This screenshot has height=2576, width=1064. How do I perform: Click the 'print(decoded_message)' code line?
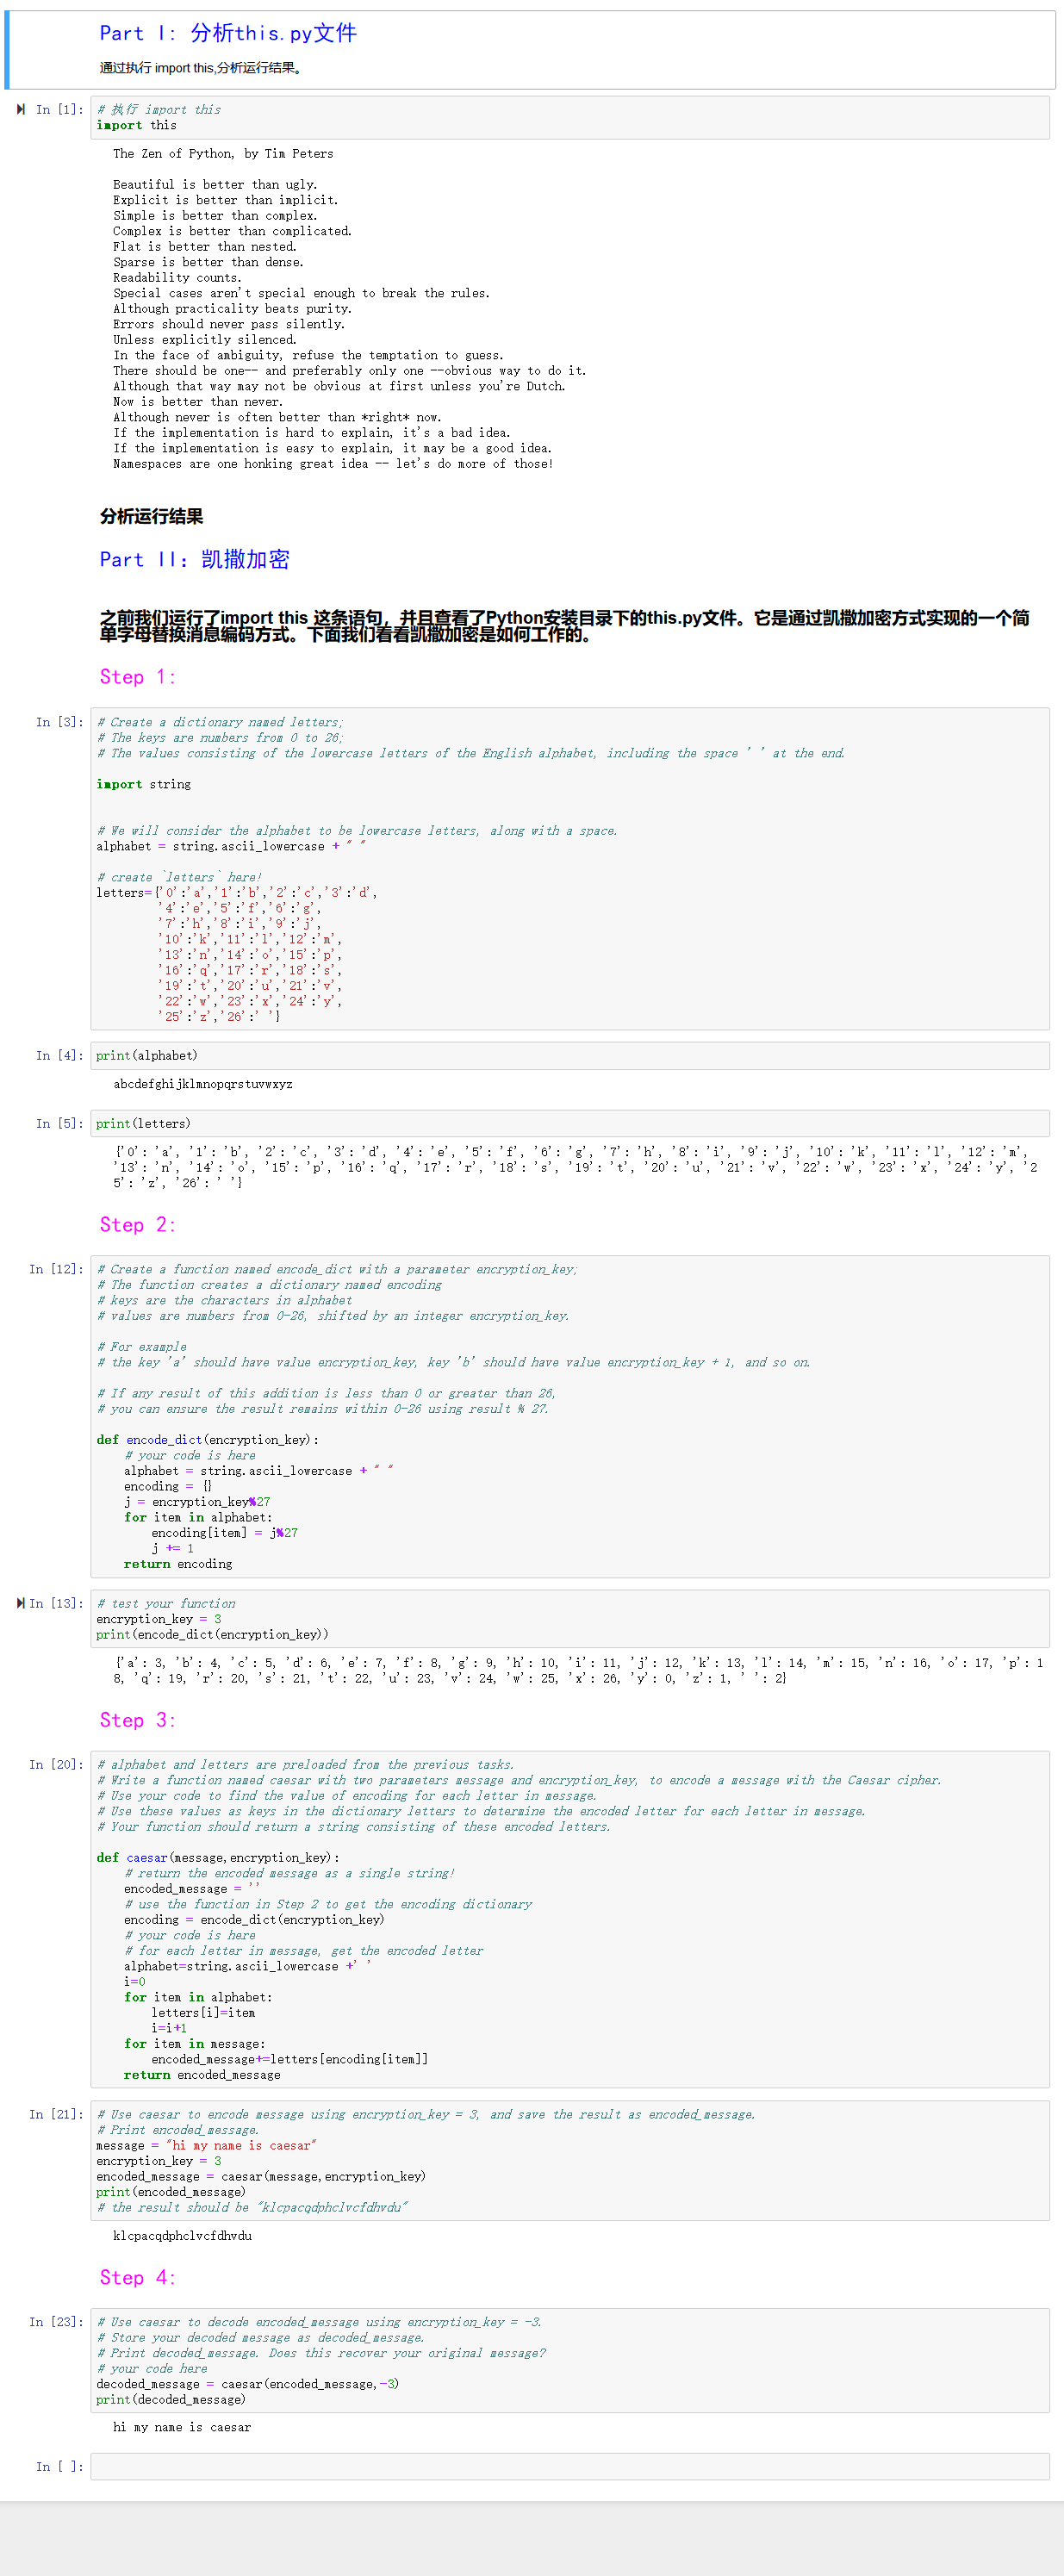tap(171, 2399)
